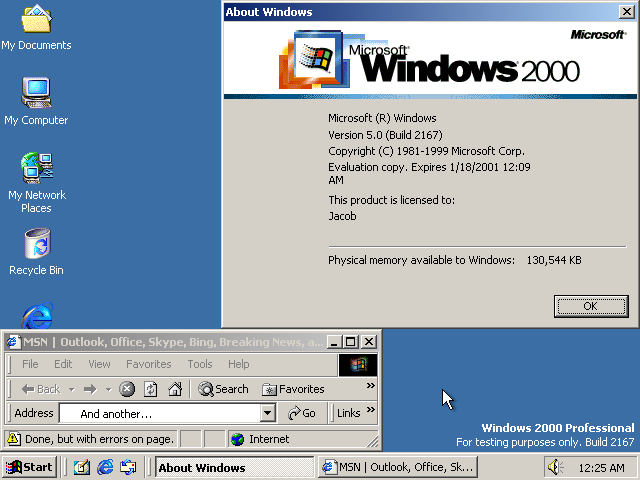Image resolution: width=640 pixels, height=480 pixels.
Task: Click the Internet zone globe icon
Action: [x=237, y=439]
